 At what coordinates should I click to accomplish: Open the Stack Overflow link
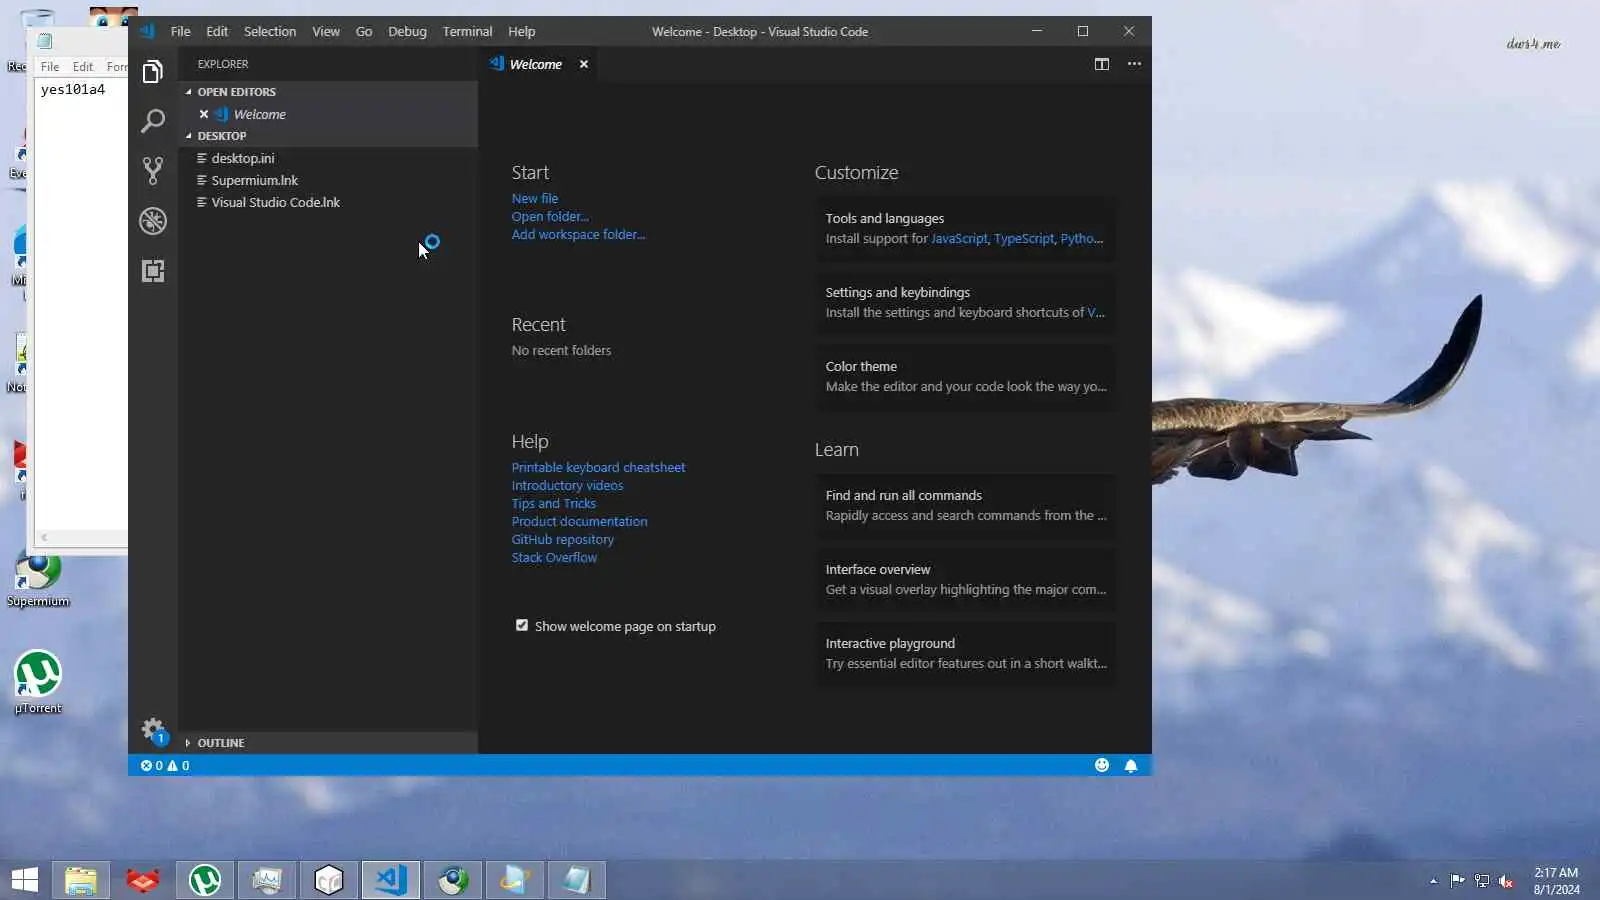coord(554,558)
